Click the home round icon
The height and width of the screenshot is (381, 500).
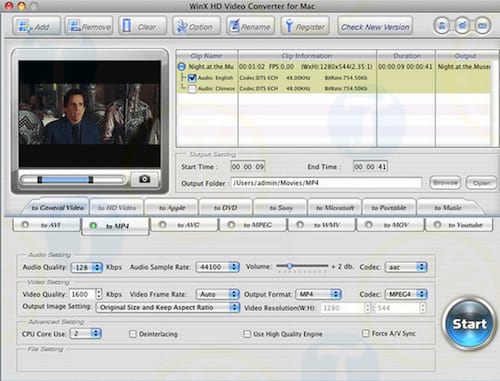[462, 25]
